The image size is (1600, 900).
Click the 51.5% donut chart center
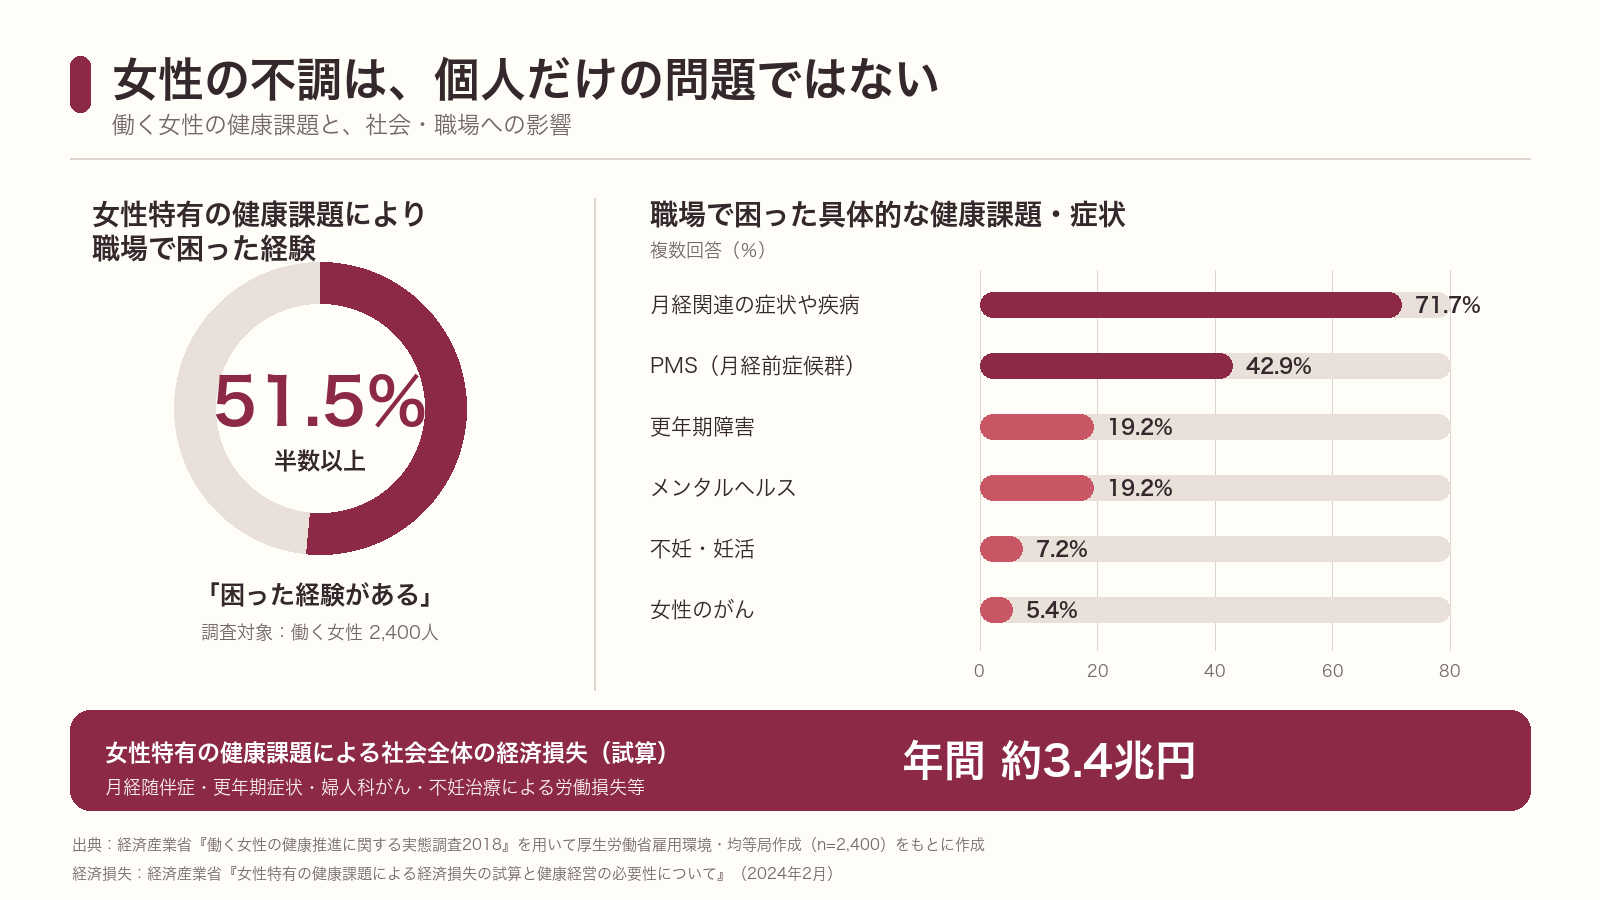point(320,408)
